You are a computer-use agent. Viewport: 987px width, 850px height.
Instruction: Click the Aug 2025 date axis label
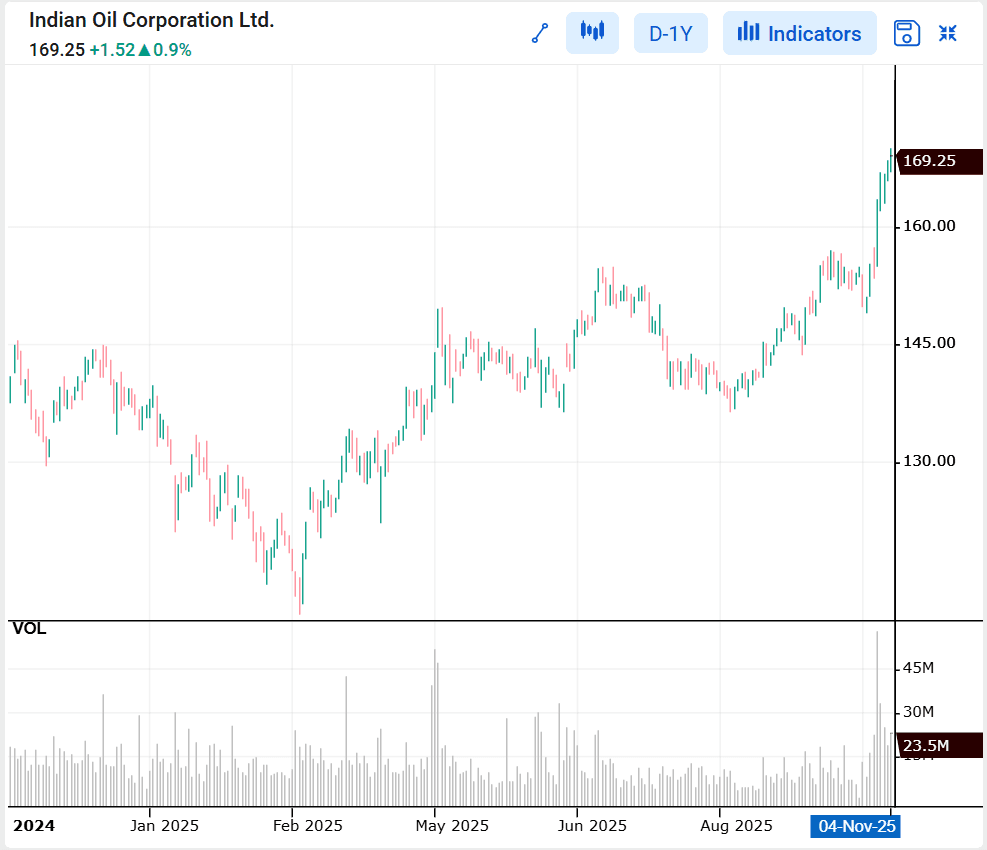click(736, 826)
